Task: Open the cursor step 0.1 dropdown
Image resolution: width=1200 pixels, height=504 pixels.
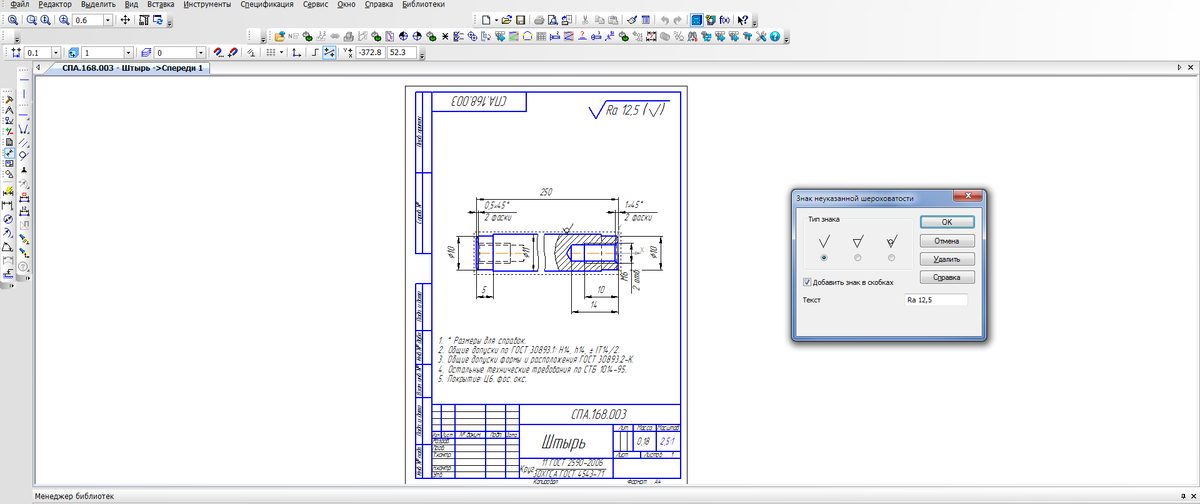Action: click(55, 52)
